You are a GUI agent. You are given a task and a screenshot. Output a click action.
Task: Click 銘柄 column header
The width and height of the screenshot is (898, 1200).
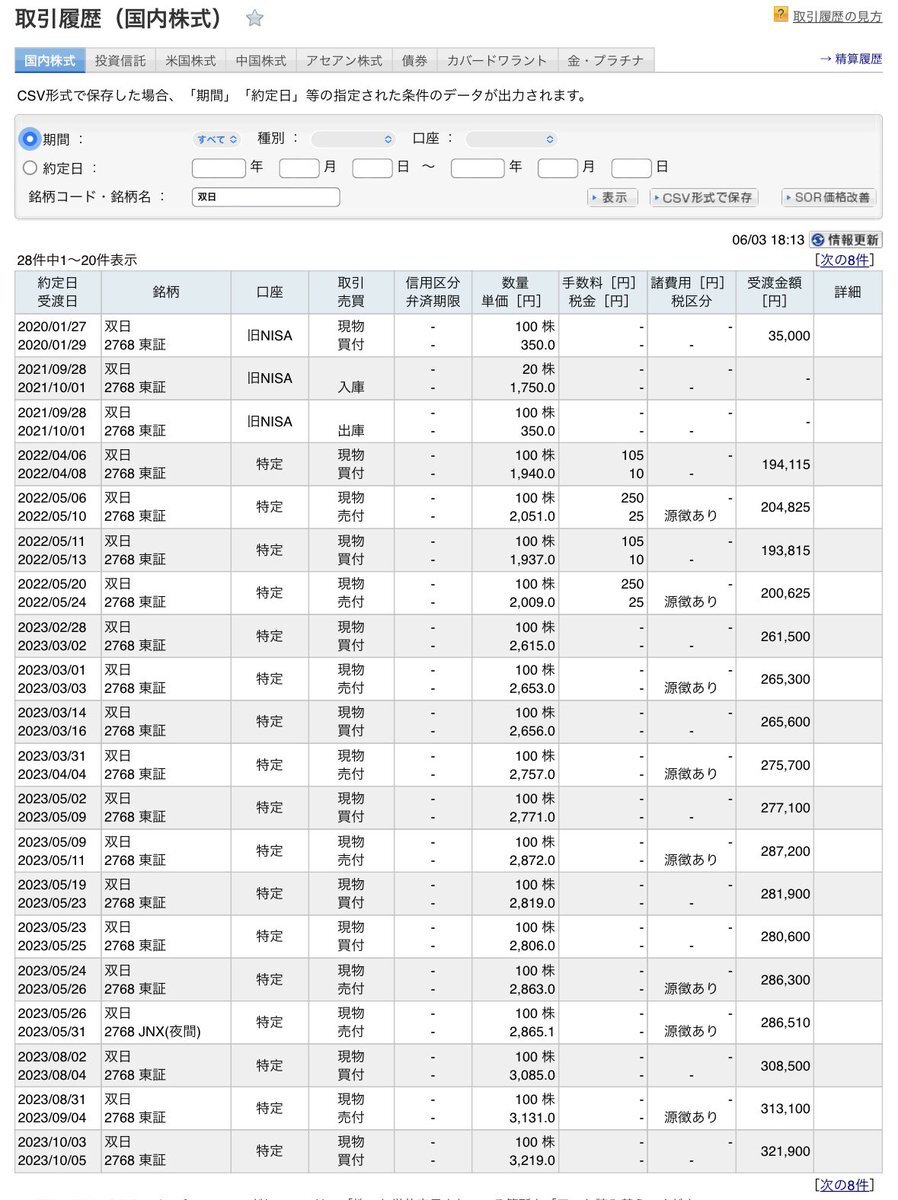(x=166, y=292)
